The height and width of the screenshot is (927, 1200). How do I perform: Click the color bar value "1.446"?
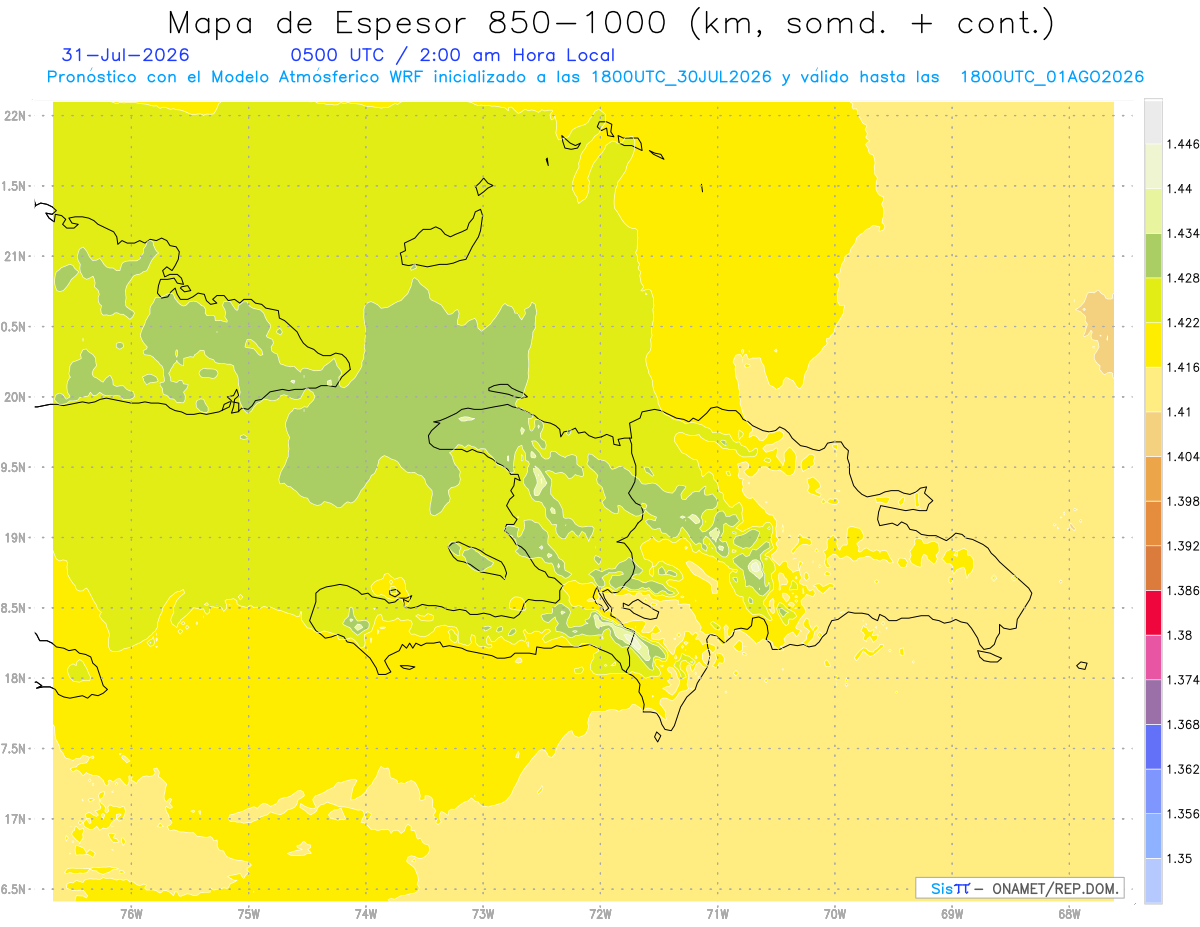click(1184, 144)
